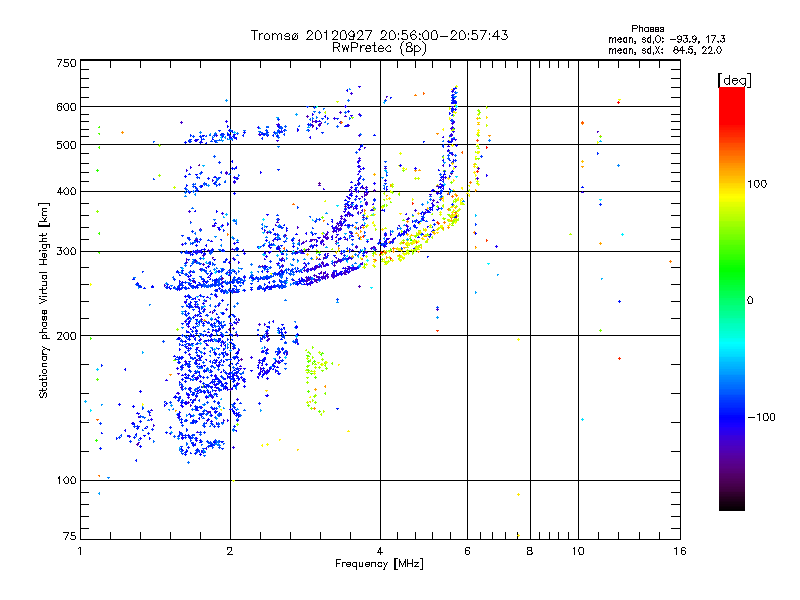Click height axis tick label "400"

(x=66, y=191)
